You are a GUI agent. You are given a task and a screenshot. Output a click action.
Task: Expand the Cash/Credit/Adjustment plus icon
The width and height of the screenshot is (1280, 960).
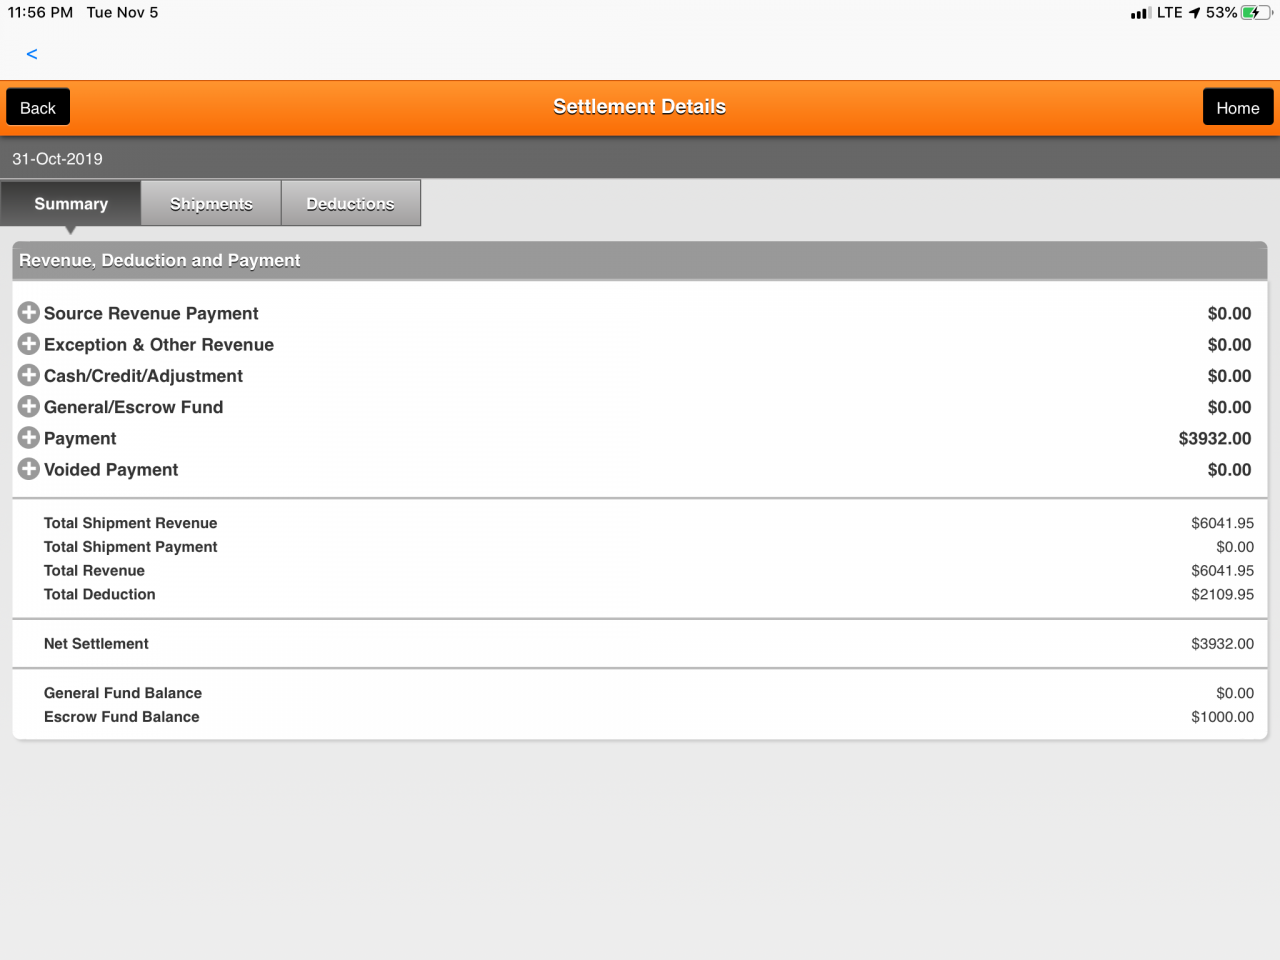click(x=29, y=375)
